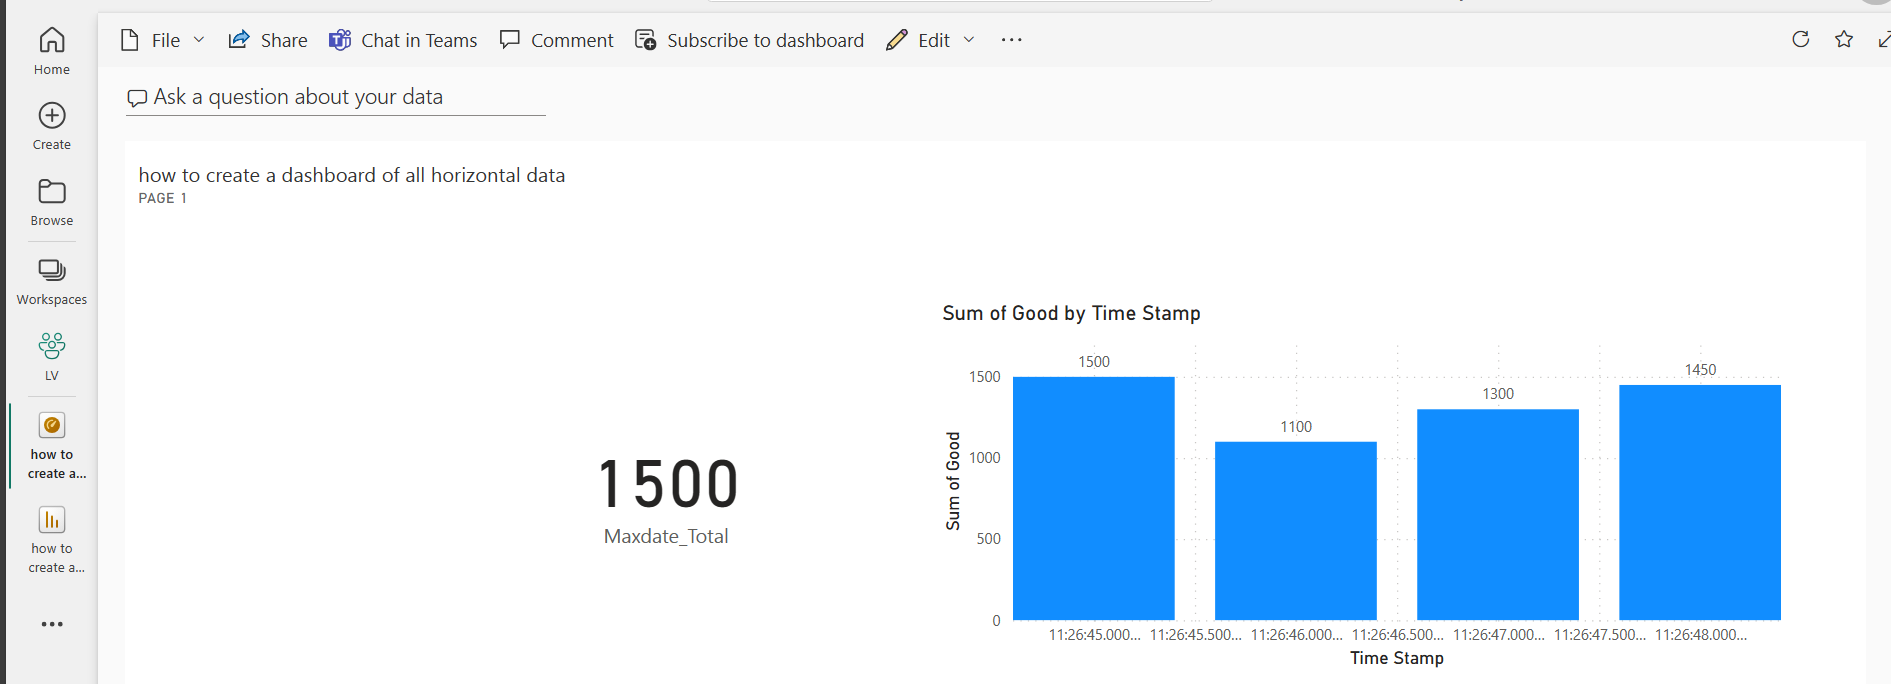
Task: Open the Create page
Action: point(52,126)
